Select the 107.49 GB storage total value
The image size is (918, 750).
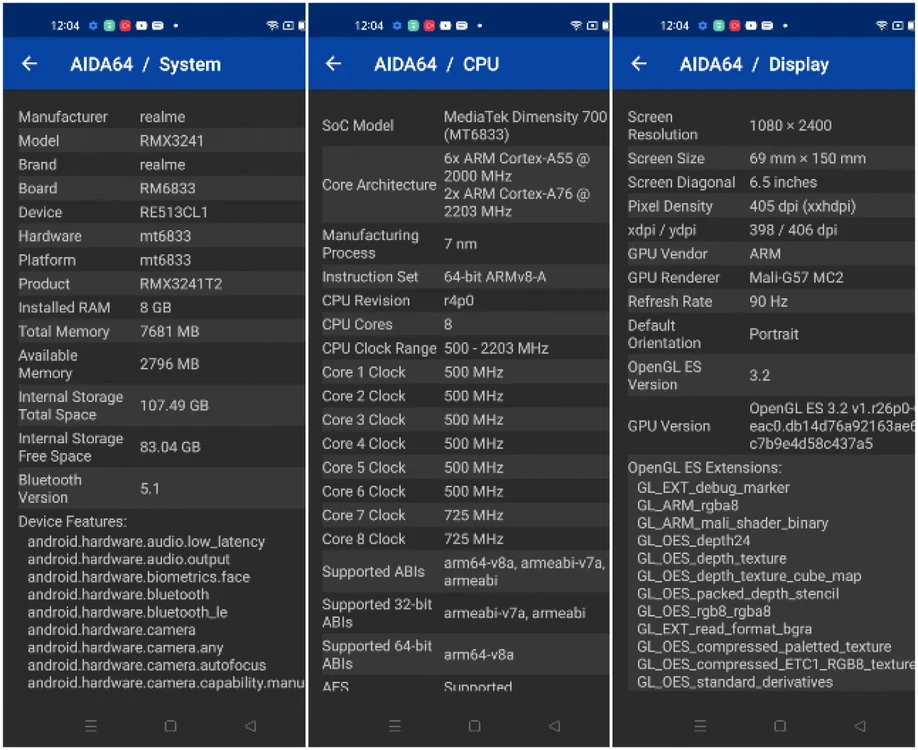tap(174, 405)
